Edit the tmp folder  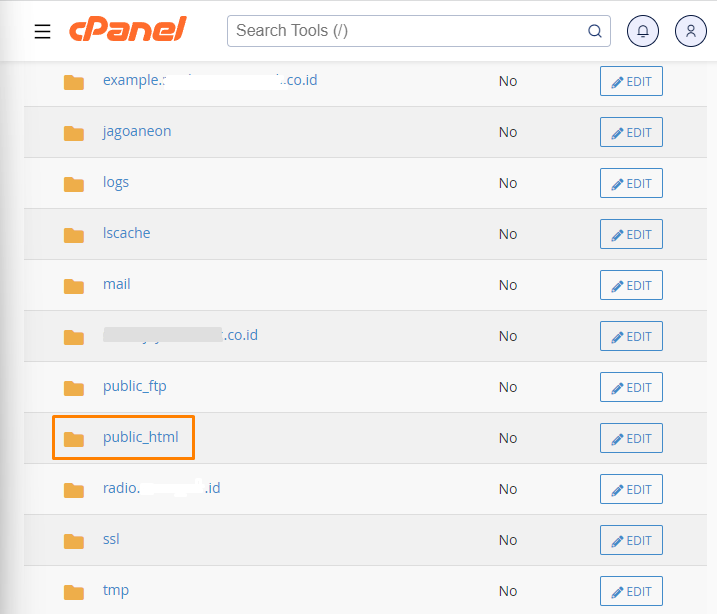tap(631, 591)
